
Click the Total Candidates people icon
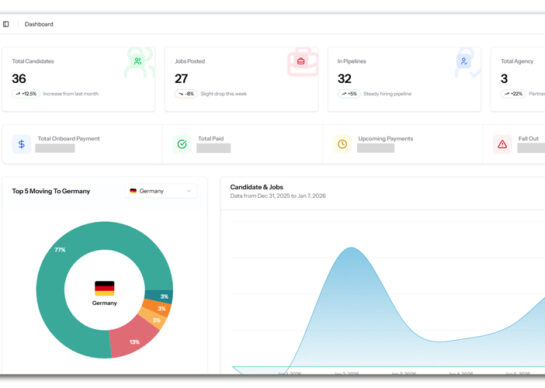coord(138,61)
